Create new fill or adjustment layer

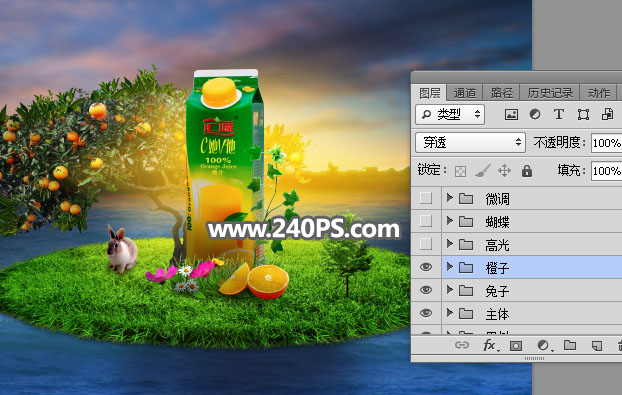tap(543, 345)
